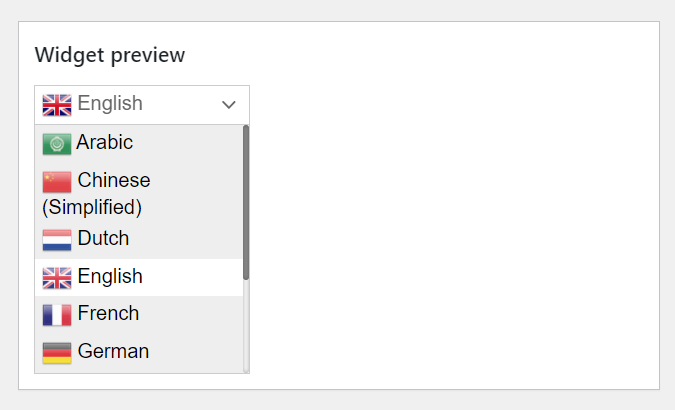Select the Arabic language option
This screenshot has width=675, height=410.
105,143
